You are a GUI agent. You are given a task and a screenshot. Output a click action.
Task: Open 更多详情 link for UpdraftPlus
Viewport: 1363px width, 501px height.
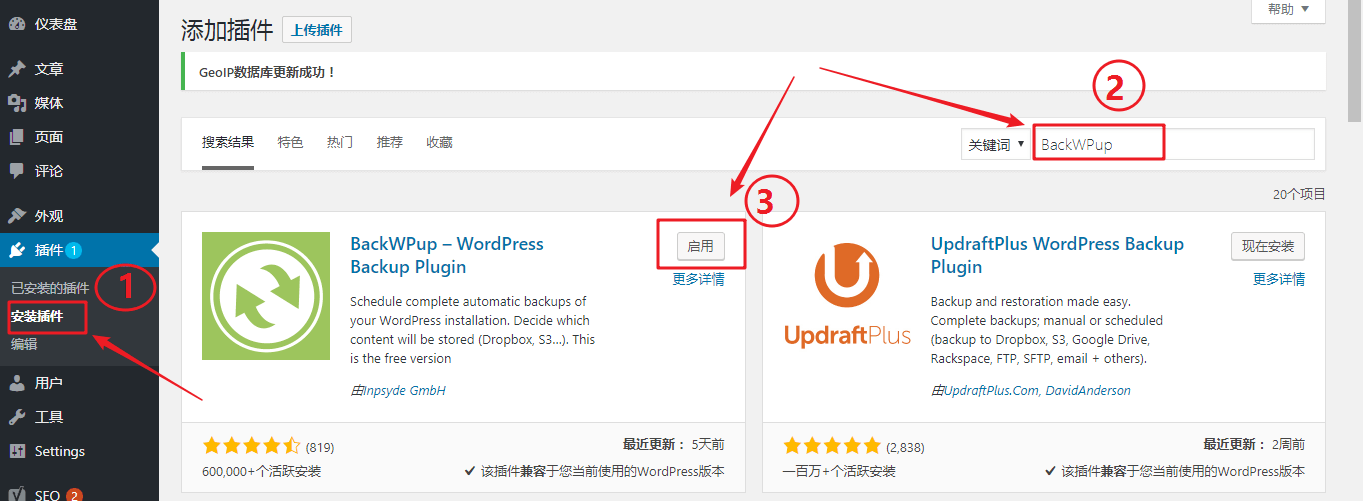1279,280
